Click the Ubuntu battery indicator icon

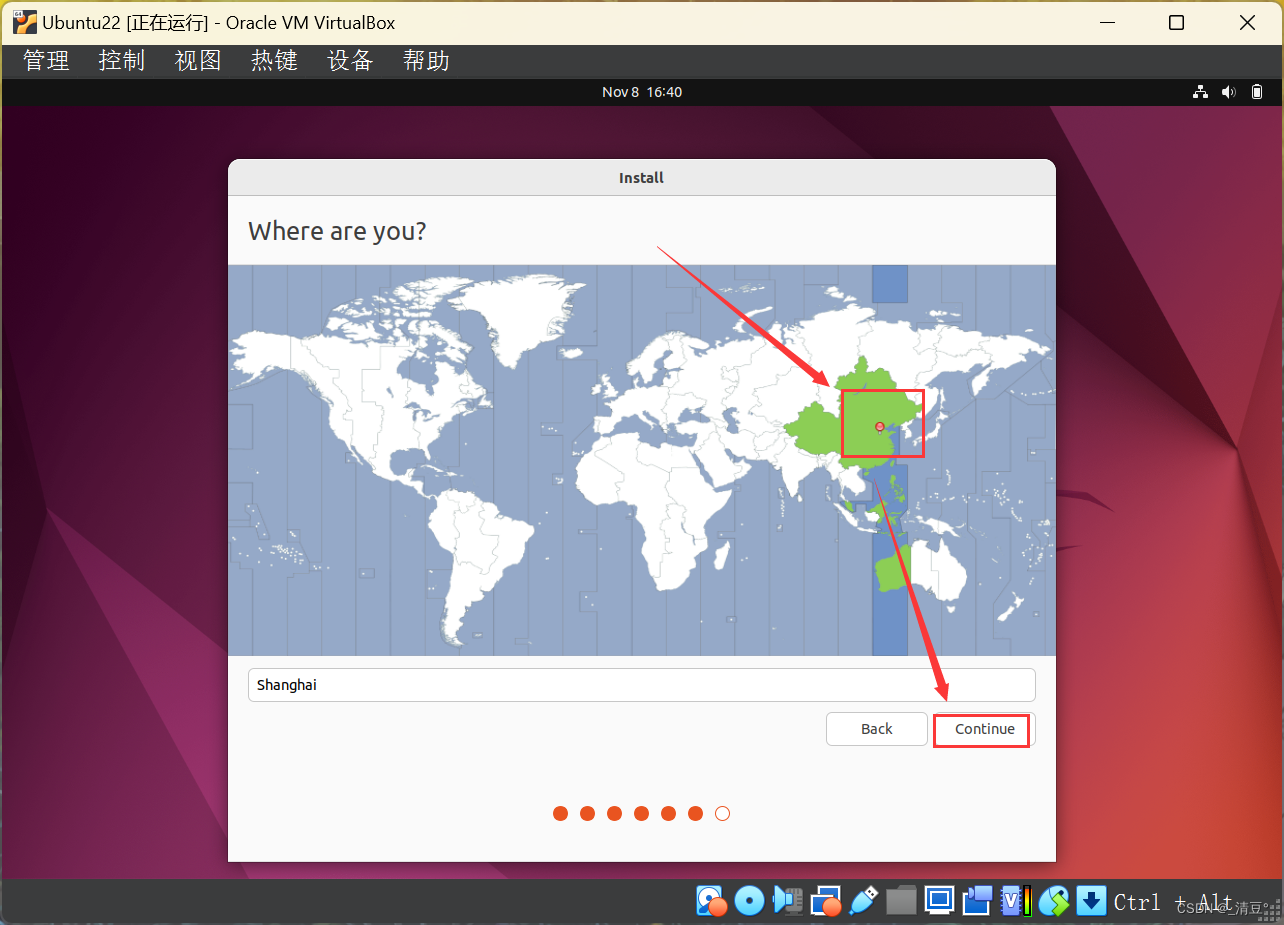coord(1257,92)
